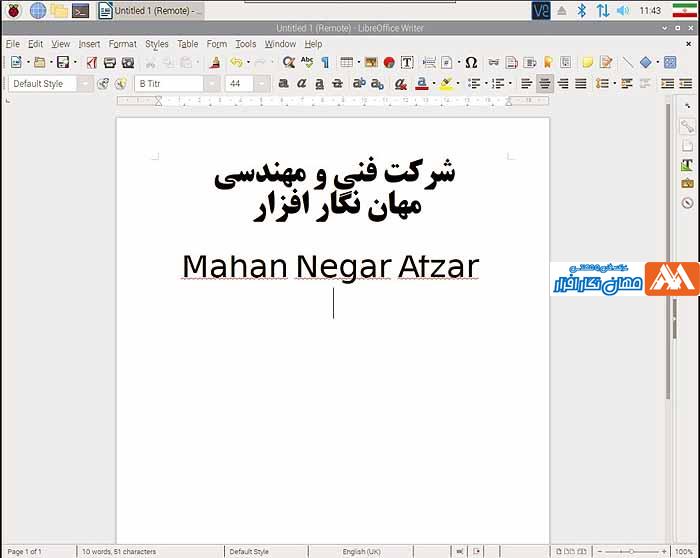
Task: Click the Undo arrow icon
Action: click(x=236, y=62)
